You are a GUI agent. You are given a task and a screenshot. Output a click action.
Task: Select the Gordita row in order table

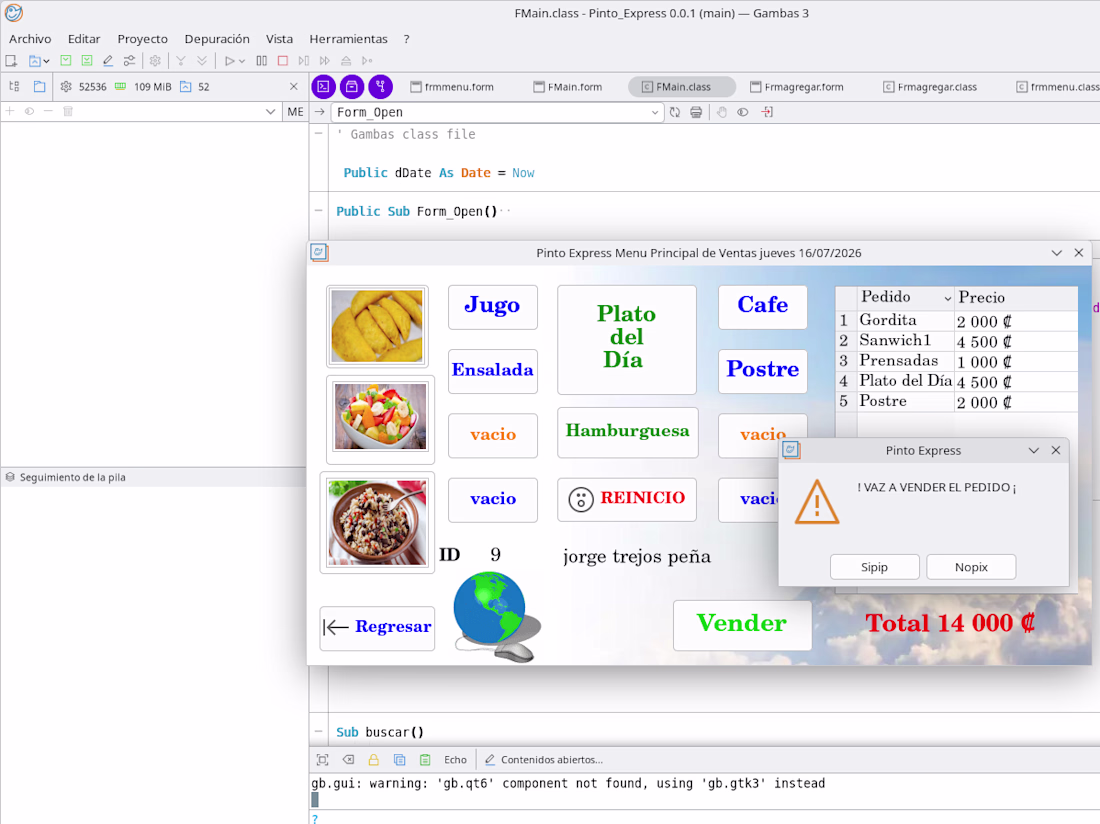tap(957, 320)
